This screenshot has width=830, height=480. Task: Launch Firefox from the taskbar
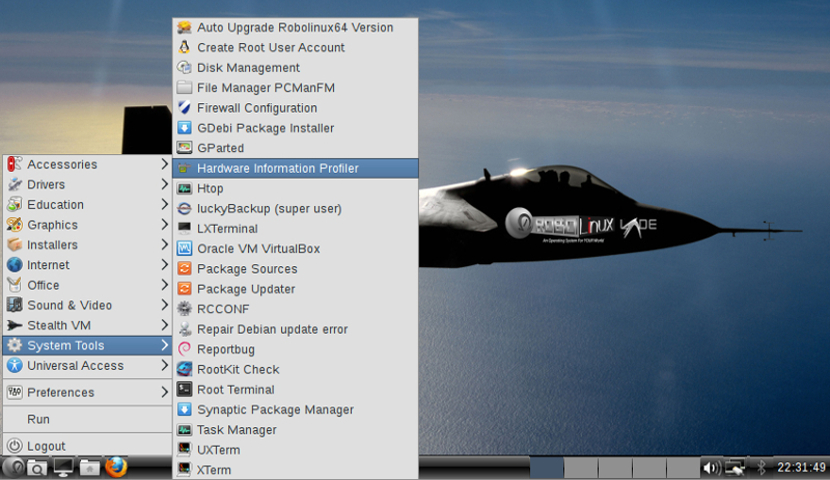116,467
